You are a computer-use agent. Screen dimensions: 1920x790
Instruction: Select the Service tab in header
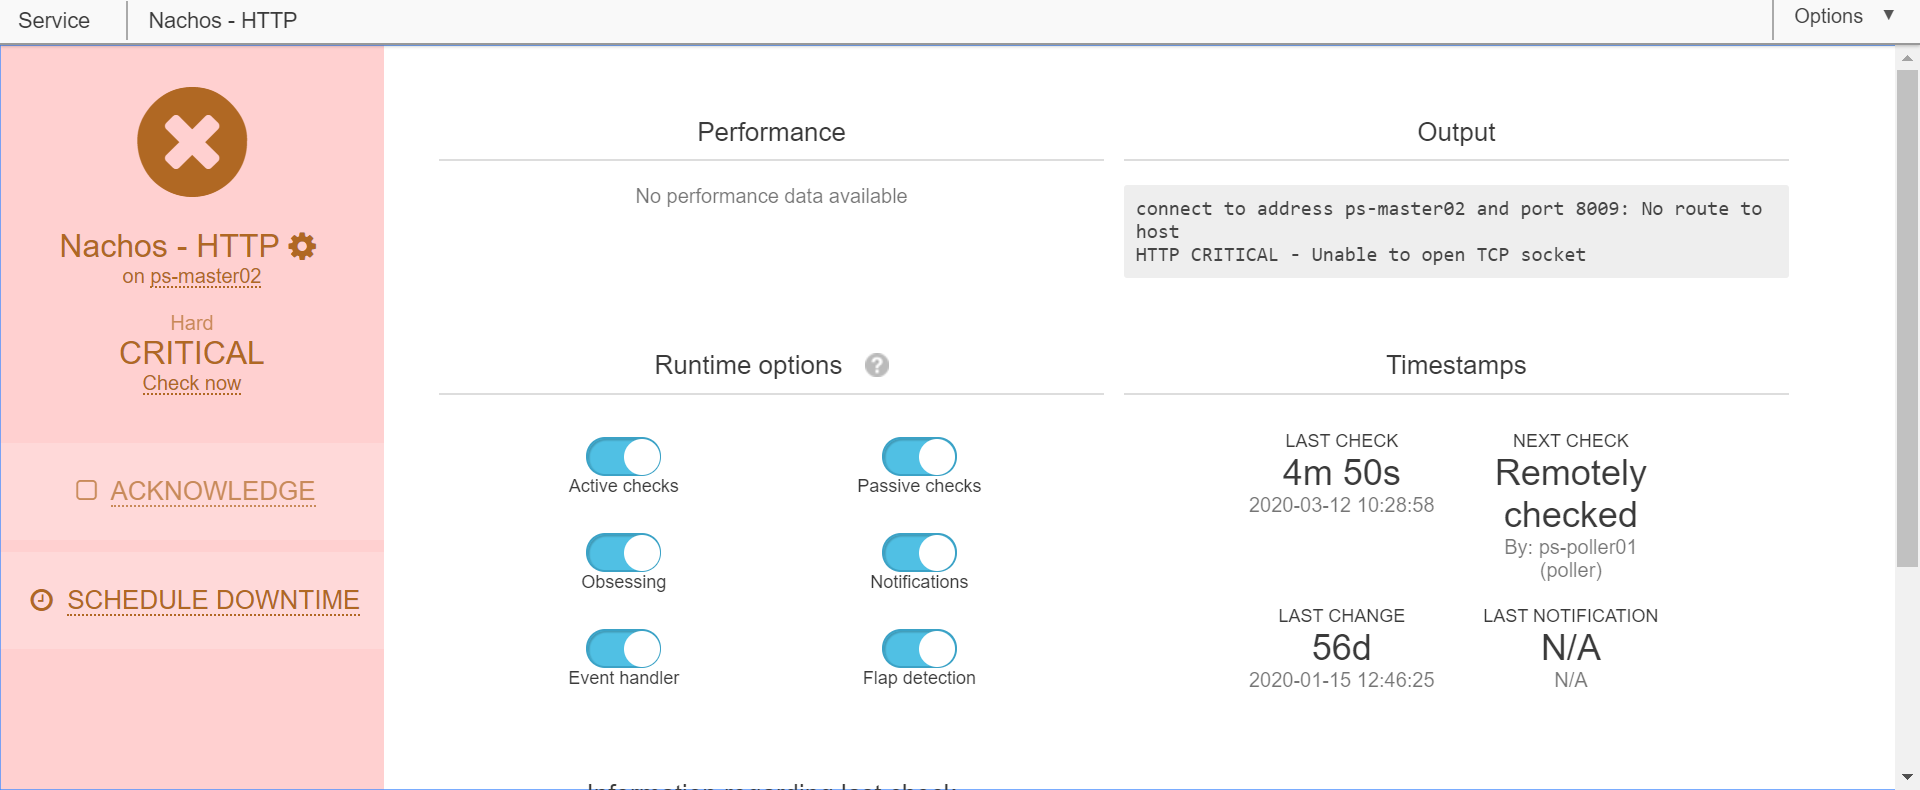click(54, 21)
